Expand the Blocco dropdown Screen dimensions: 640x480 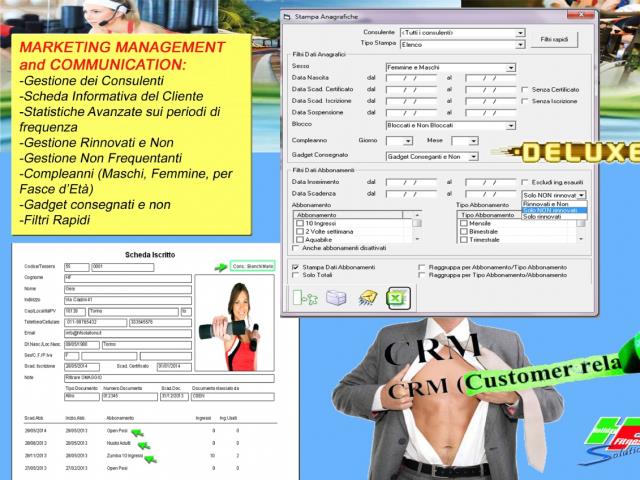511,126
